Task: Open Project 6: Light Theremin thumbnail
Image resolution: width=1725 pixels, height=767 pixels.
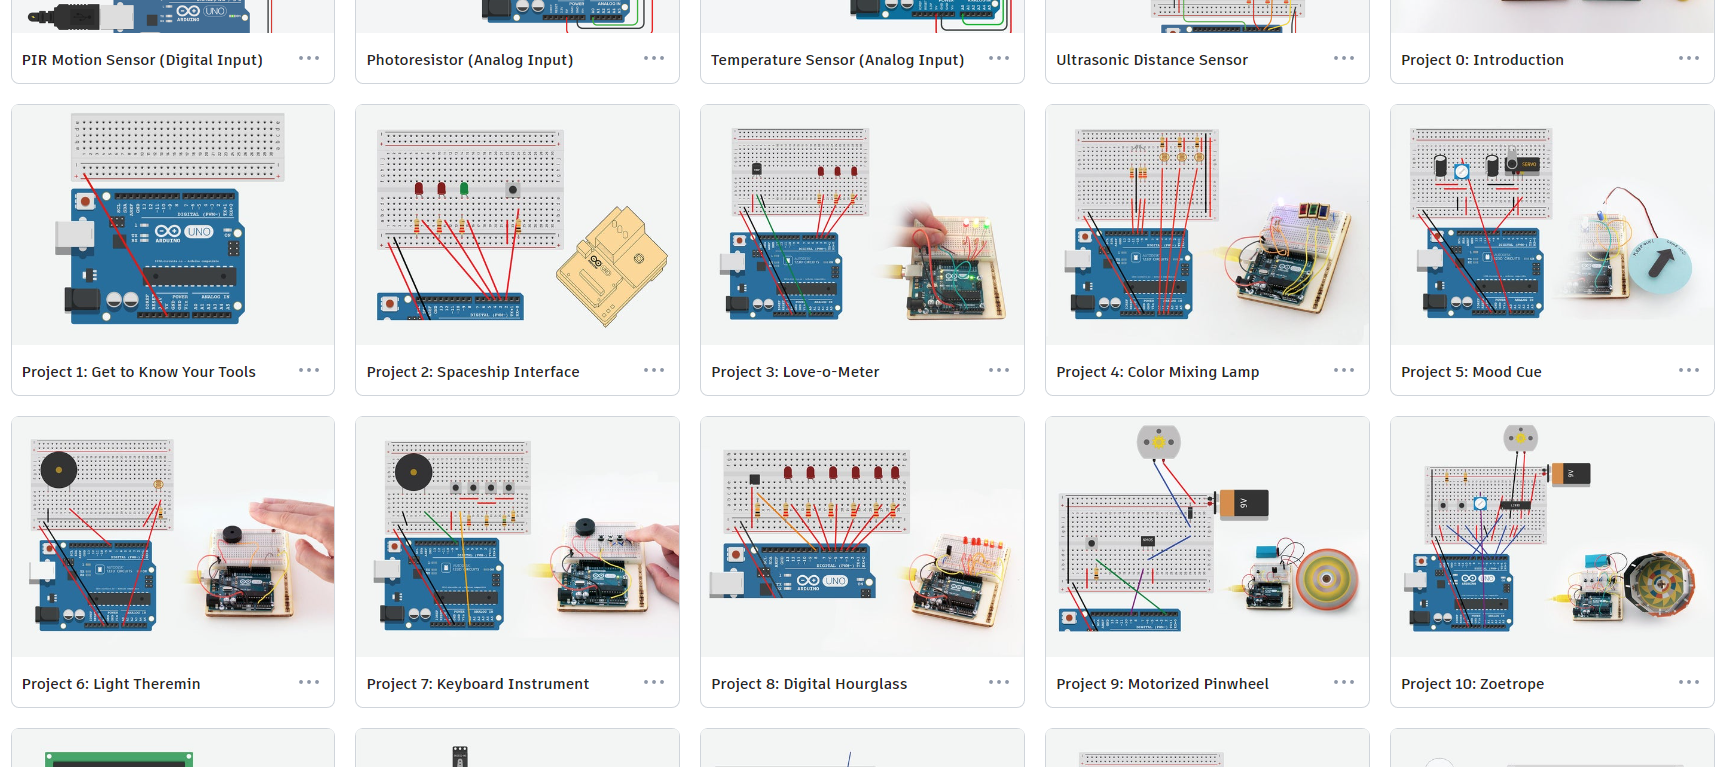Action: 173,537
